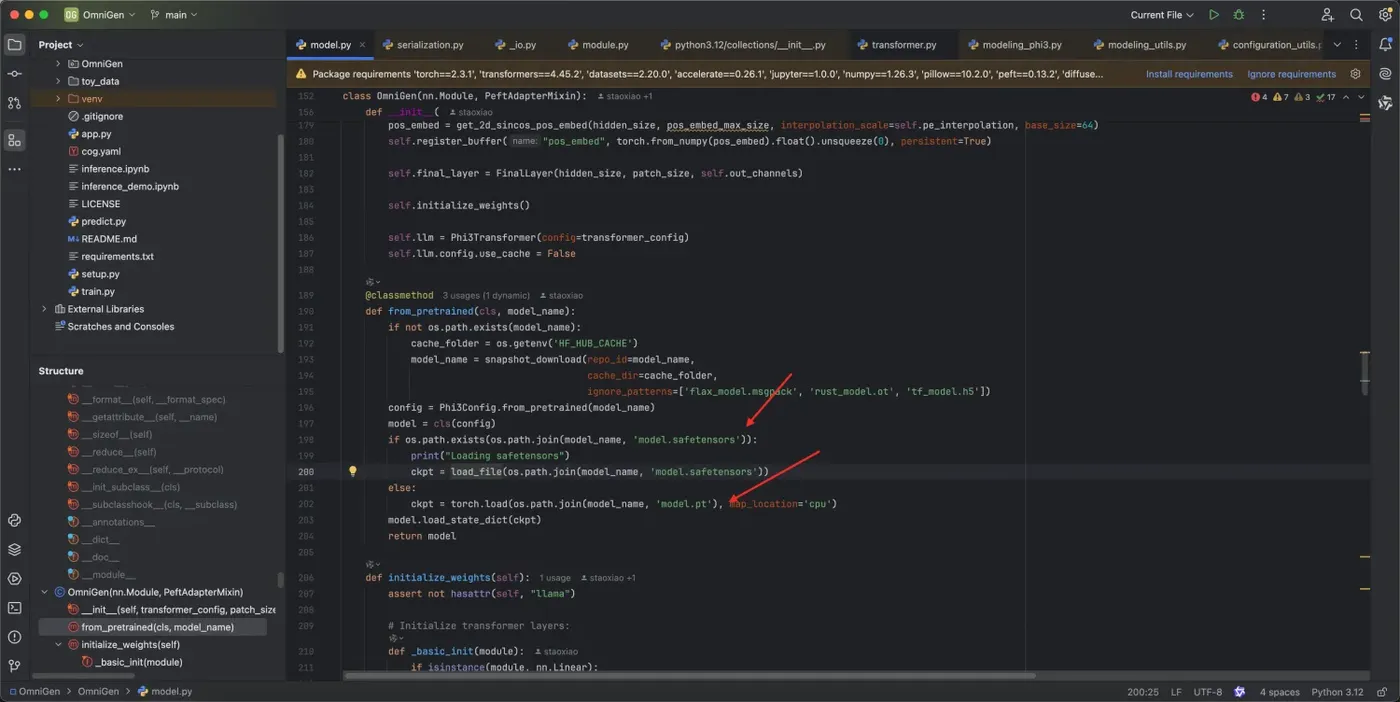Viewport: 1400px width, 702px height.
Task: Open the OmniGen project dropdown
Action: (x=100, y=15)
